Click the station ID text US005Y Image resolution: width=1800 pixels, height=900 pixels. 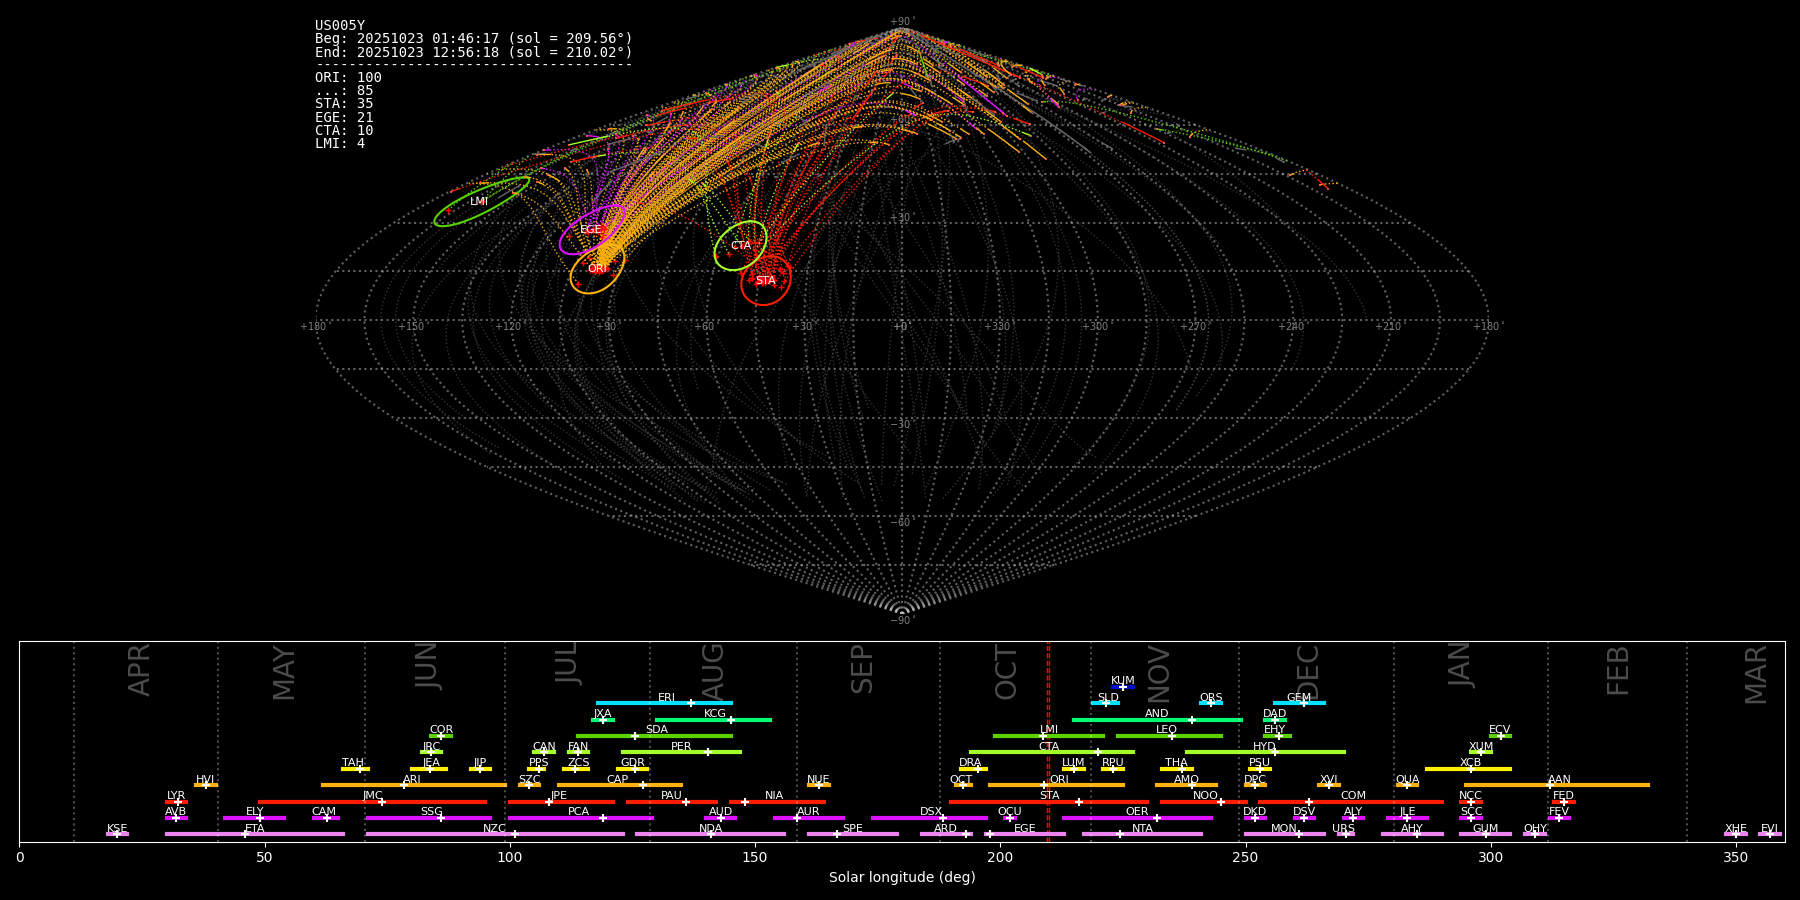(x=340, y=26)
